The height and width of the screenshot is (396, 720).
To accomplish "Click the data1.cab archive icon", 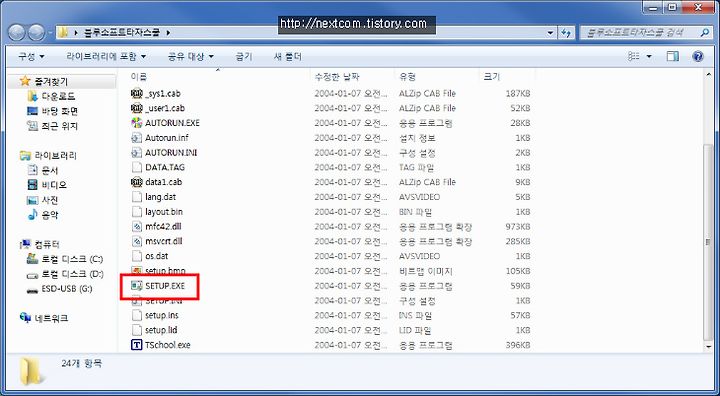I will (136, 182).
